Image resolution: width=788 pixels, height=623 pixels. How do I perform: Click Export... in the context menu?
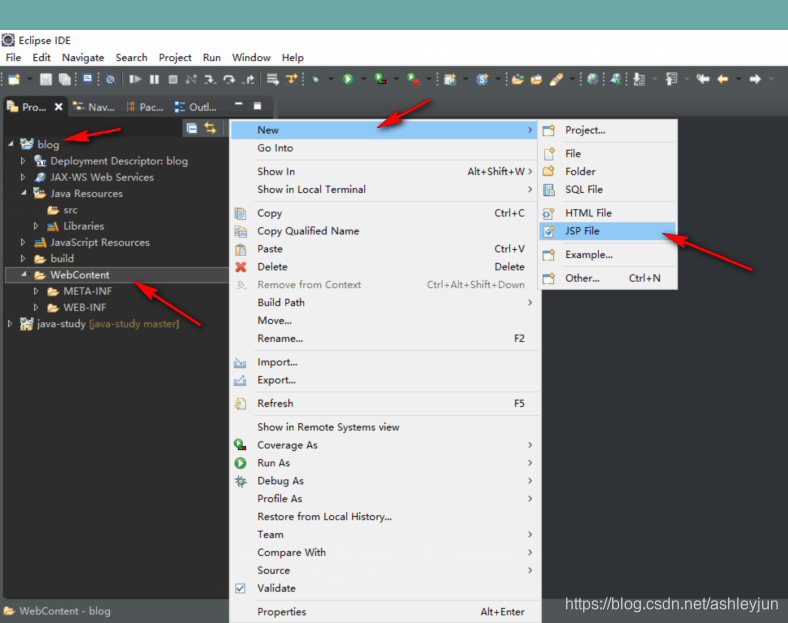385,380
